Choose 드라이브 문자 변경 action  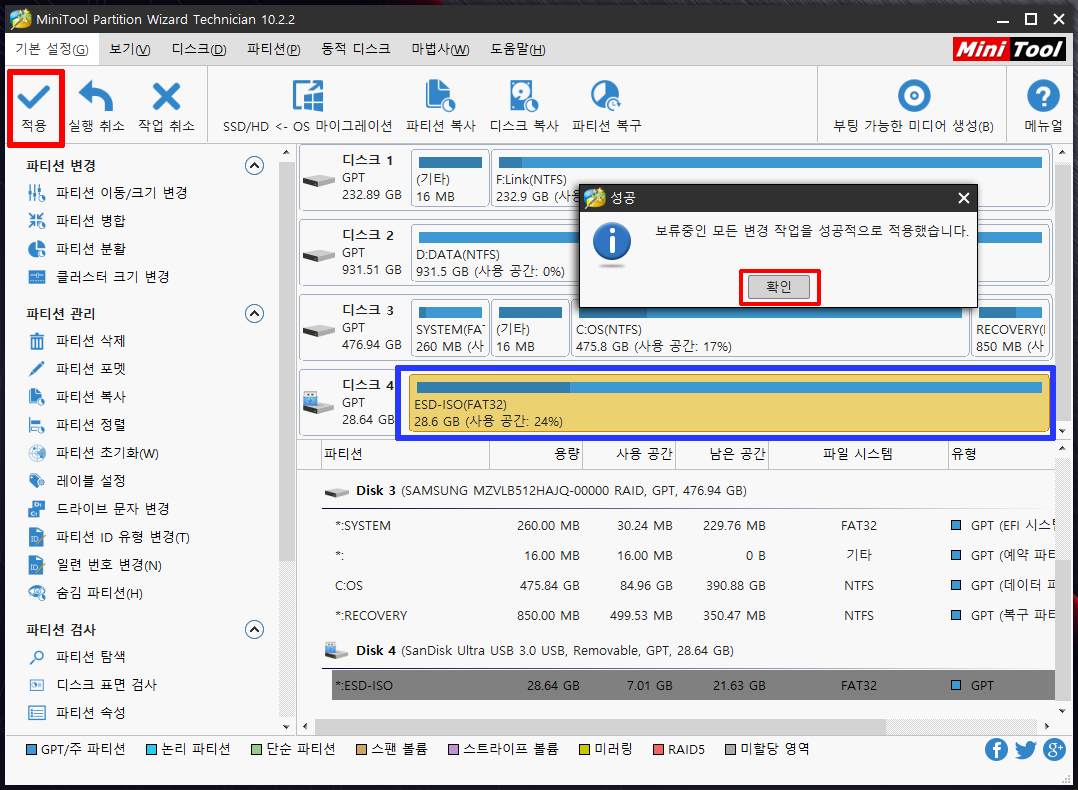click(x=98, y=509)
